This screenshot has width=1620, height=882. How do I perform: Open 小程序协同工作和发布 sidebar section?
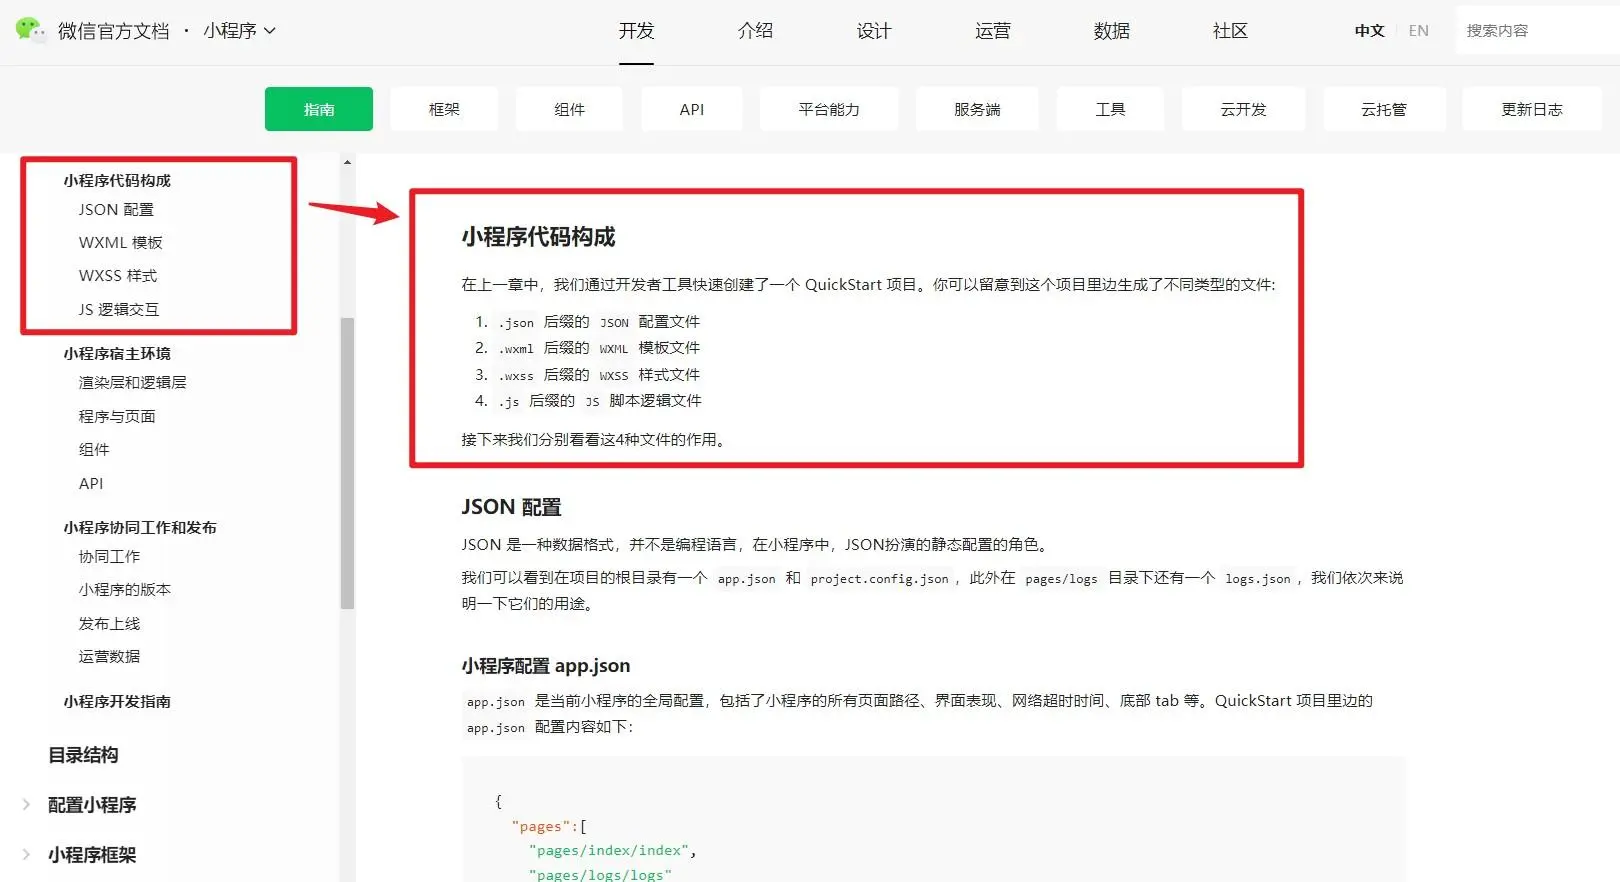pos(140,527)
